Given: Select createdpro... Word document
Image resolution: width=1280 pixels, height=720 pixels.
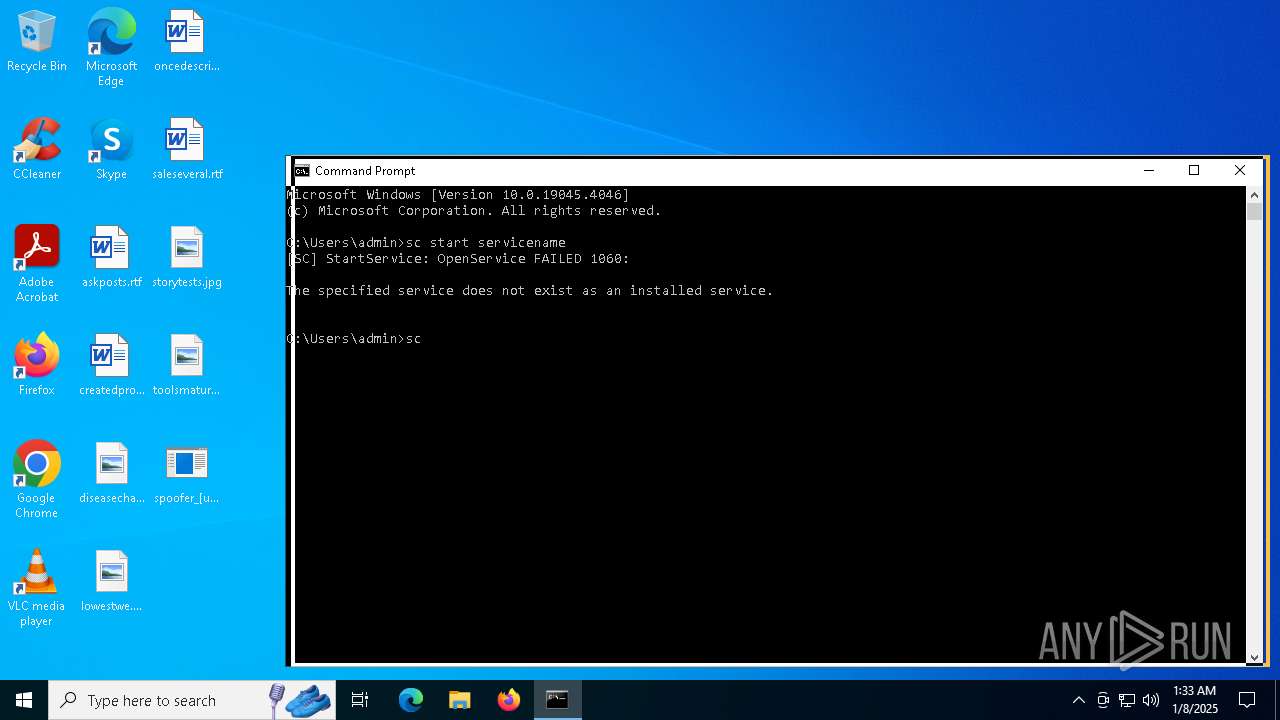Looking at the screenshot, I should (111, 366).
